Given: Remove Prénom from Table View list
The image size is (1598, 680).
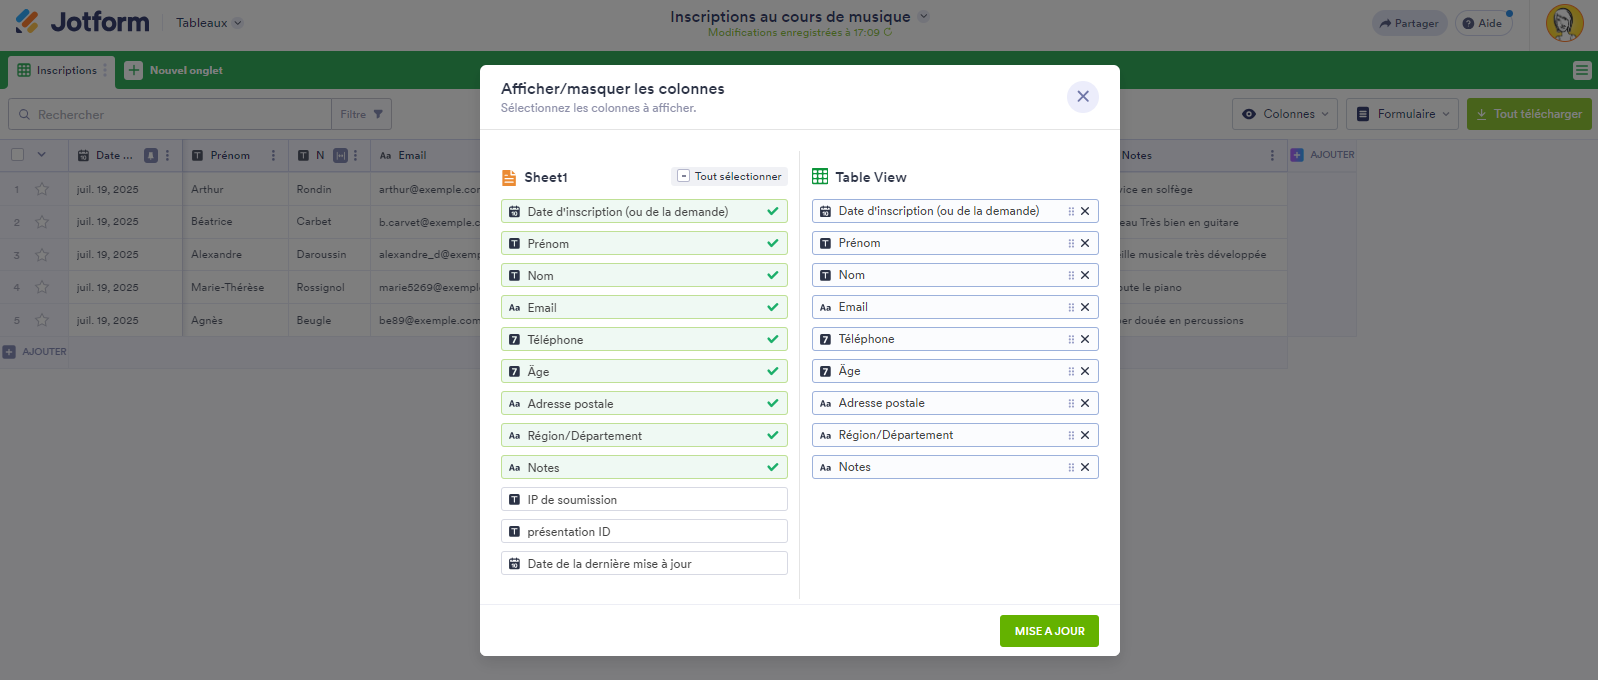Looking at the screenshot, I should tap(1085, 243).
